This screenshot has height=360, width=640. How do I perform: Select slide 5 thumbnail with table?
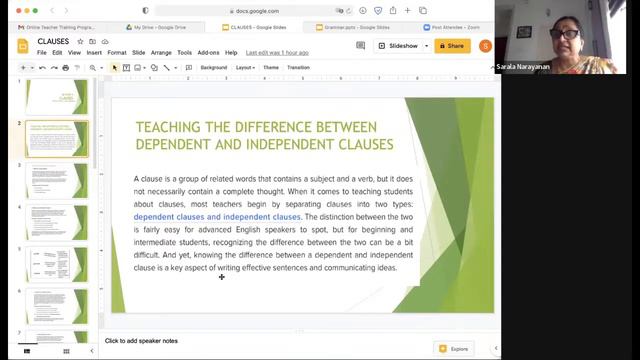point(57,265)
